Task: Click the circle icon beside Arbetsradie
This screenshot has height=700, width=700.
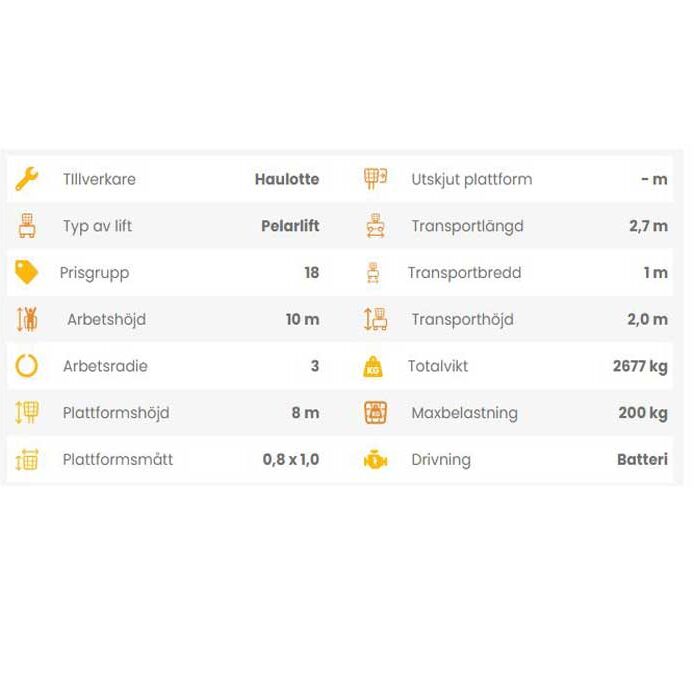Action: (x=27, y=366)
